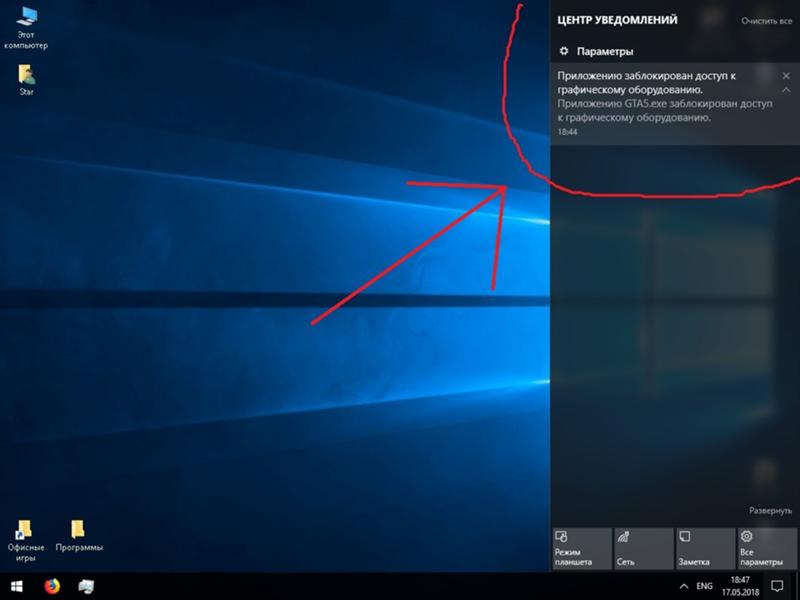Viewport: 800px width, 600px height.
Task: Open the GTA5.exe blocked access notification text
Action: click(x=664, y=110)
